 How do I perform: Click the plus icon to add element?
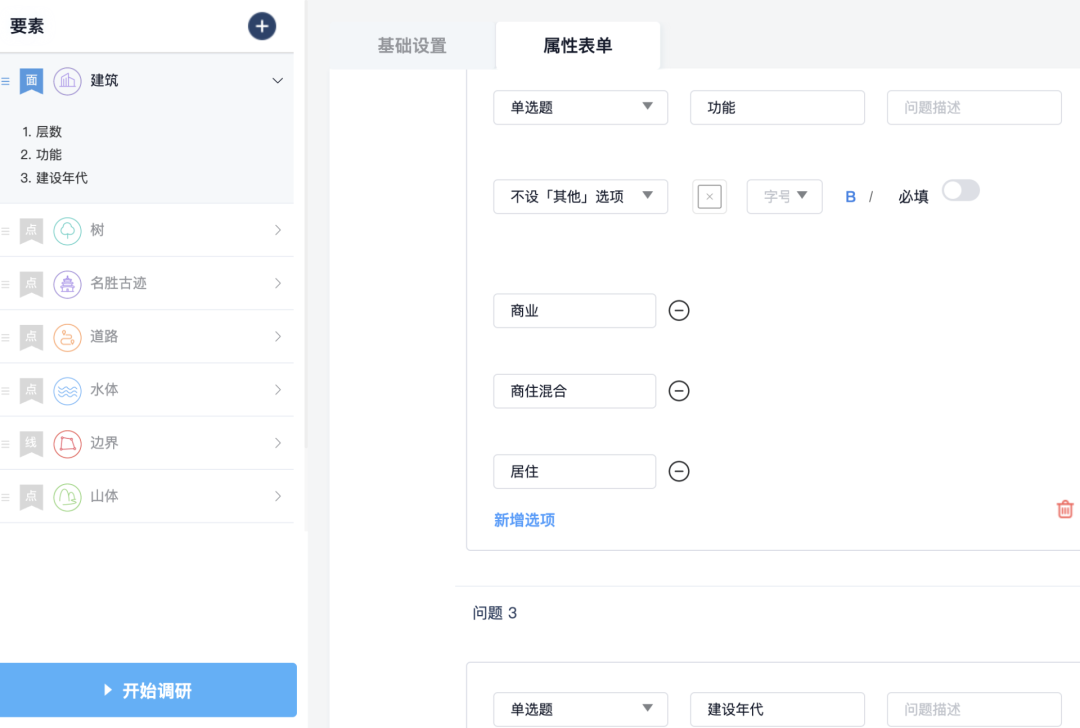(x=262, y=26)
